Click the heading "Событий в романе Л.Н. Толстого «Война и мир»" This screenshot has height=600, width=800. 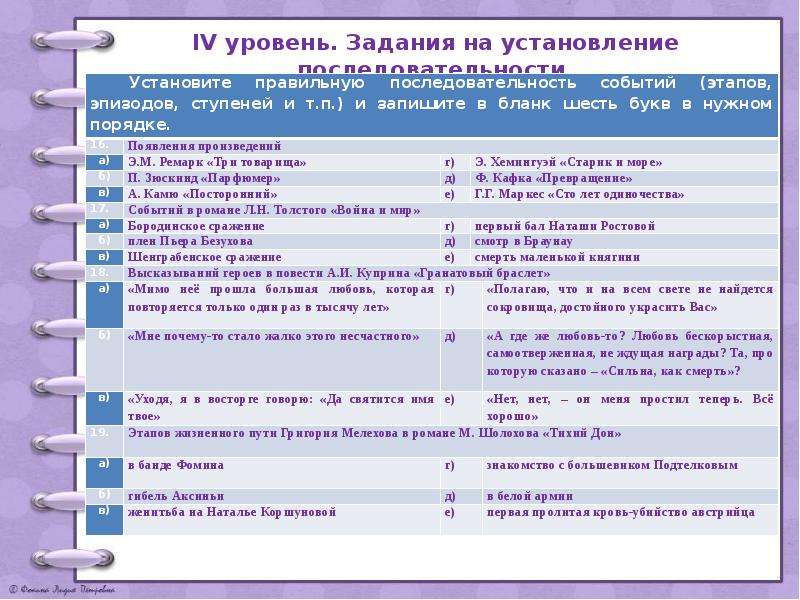(274, 210)
